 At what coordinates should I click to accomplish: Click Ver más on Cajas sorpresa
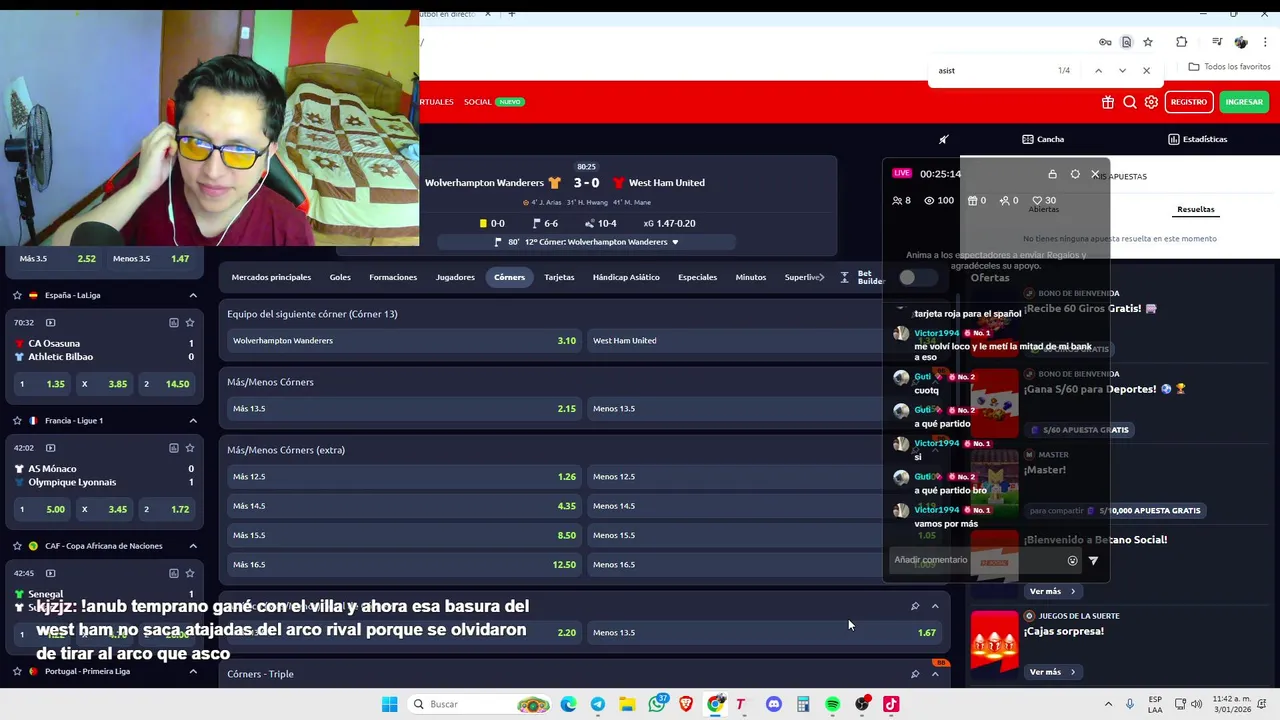tap(1052, 672)
